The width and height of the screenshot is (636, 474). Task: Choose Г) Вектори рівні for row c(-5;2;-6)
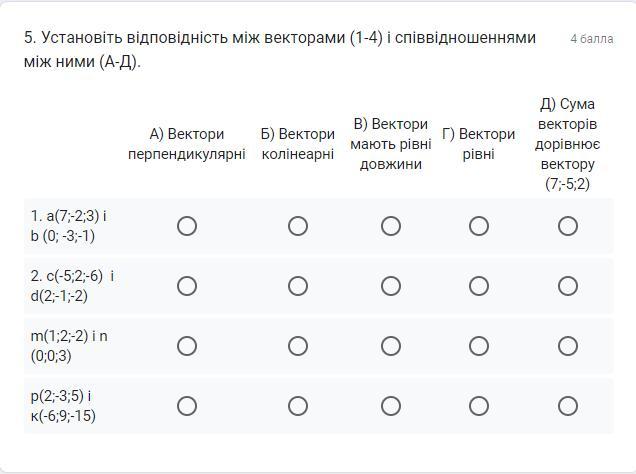pos(479,286)
